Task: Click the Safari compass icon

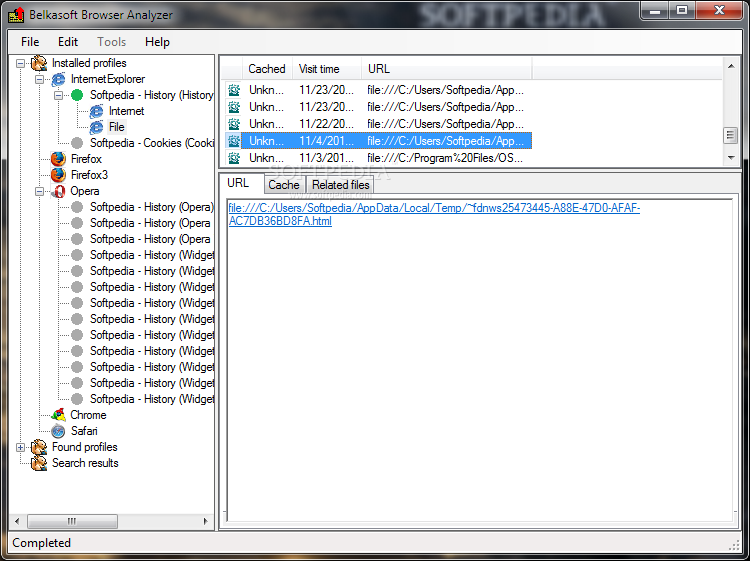Action: point(58,431)
